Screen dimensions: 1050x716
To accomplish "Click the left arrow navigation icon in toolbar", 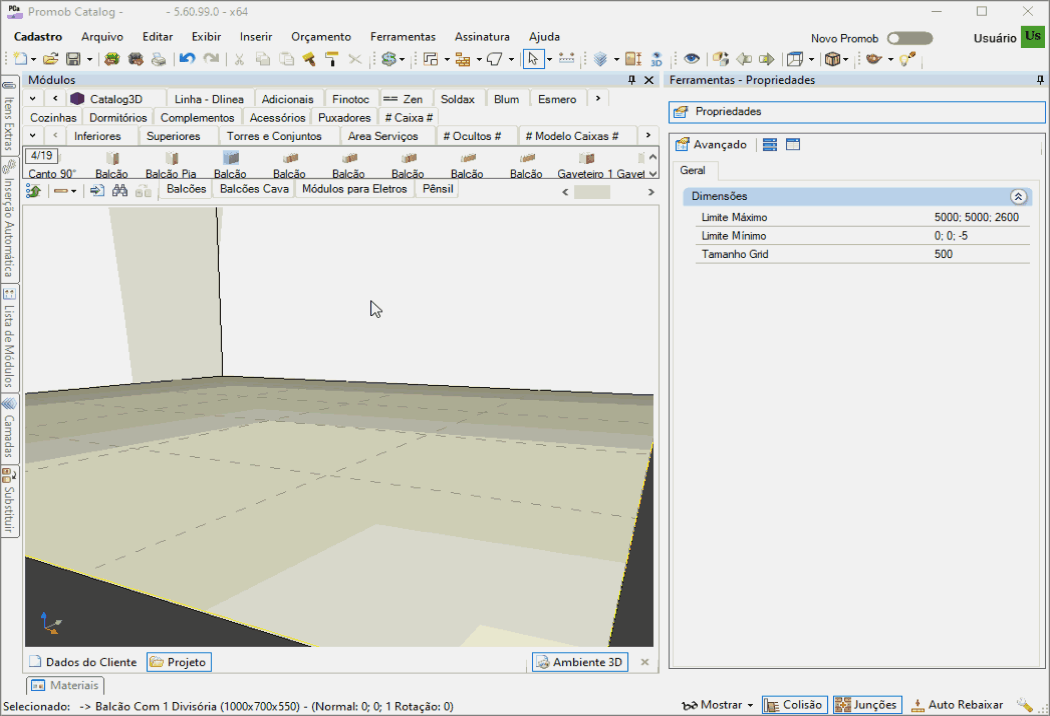I will pos(744,59).
